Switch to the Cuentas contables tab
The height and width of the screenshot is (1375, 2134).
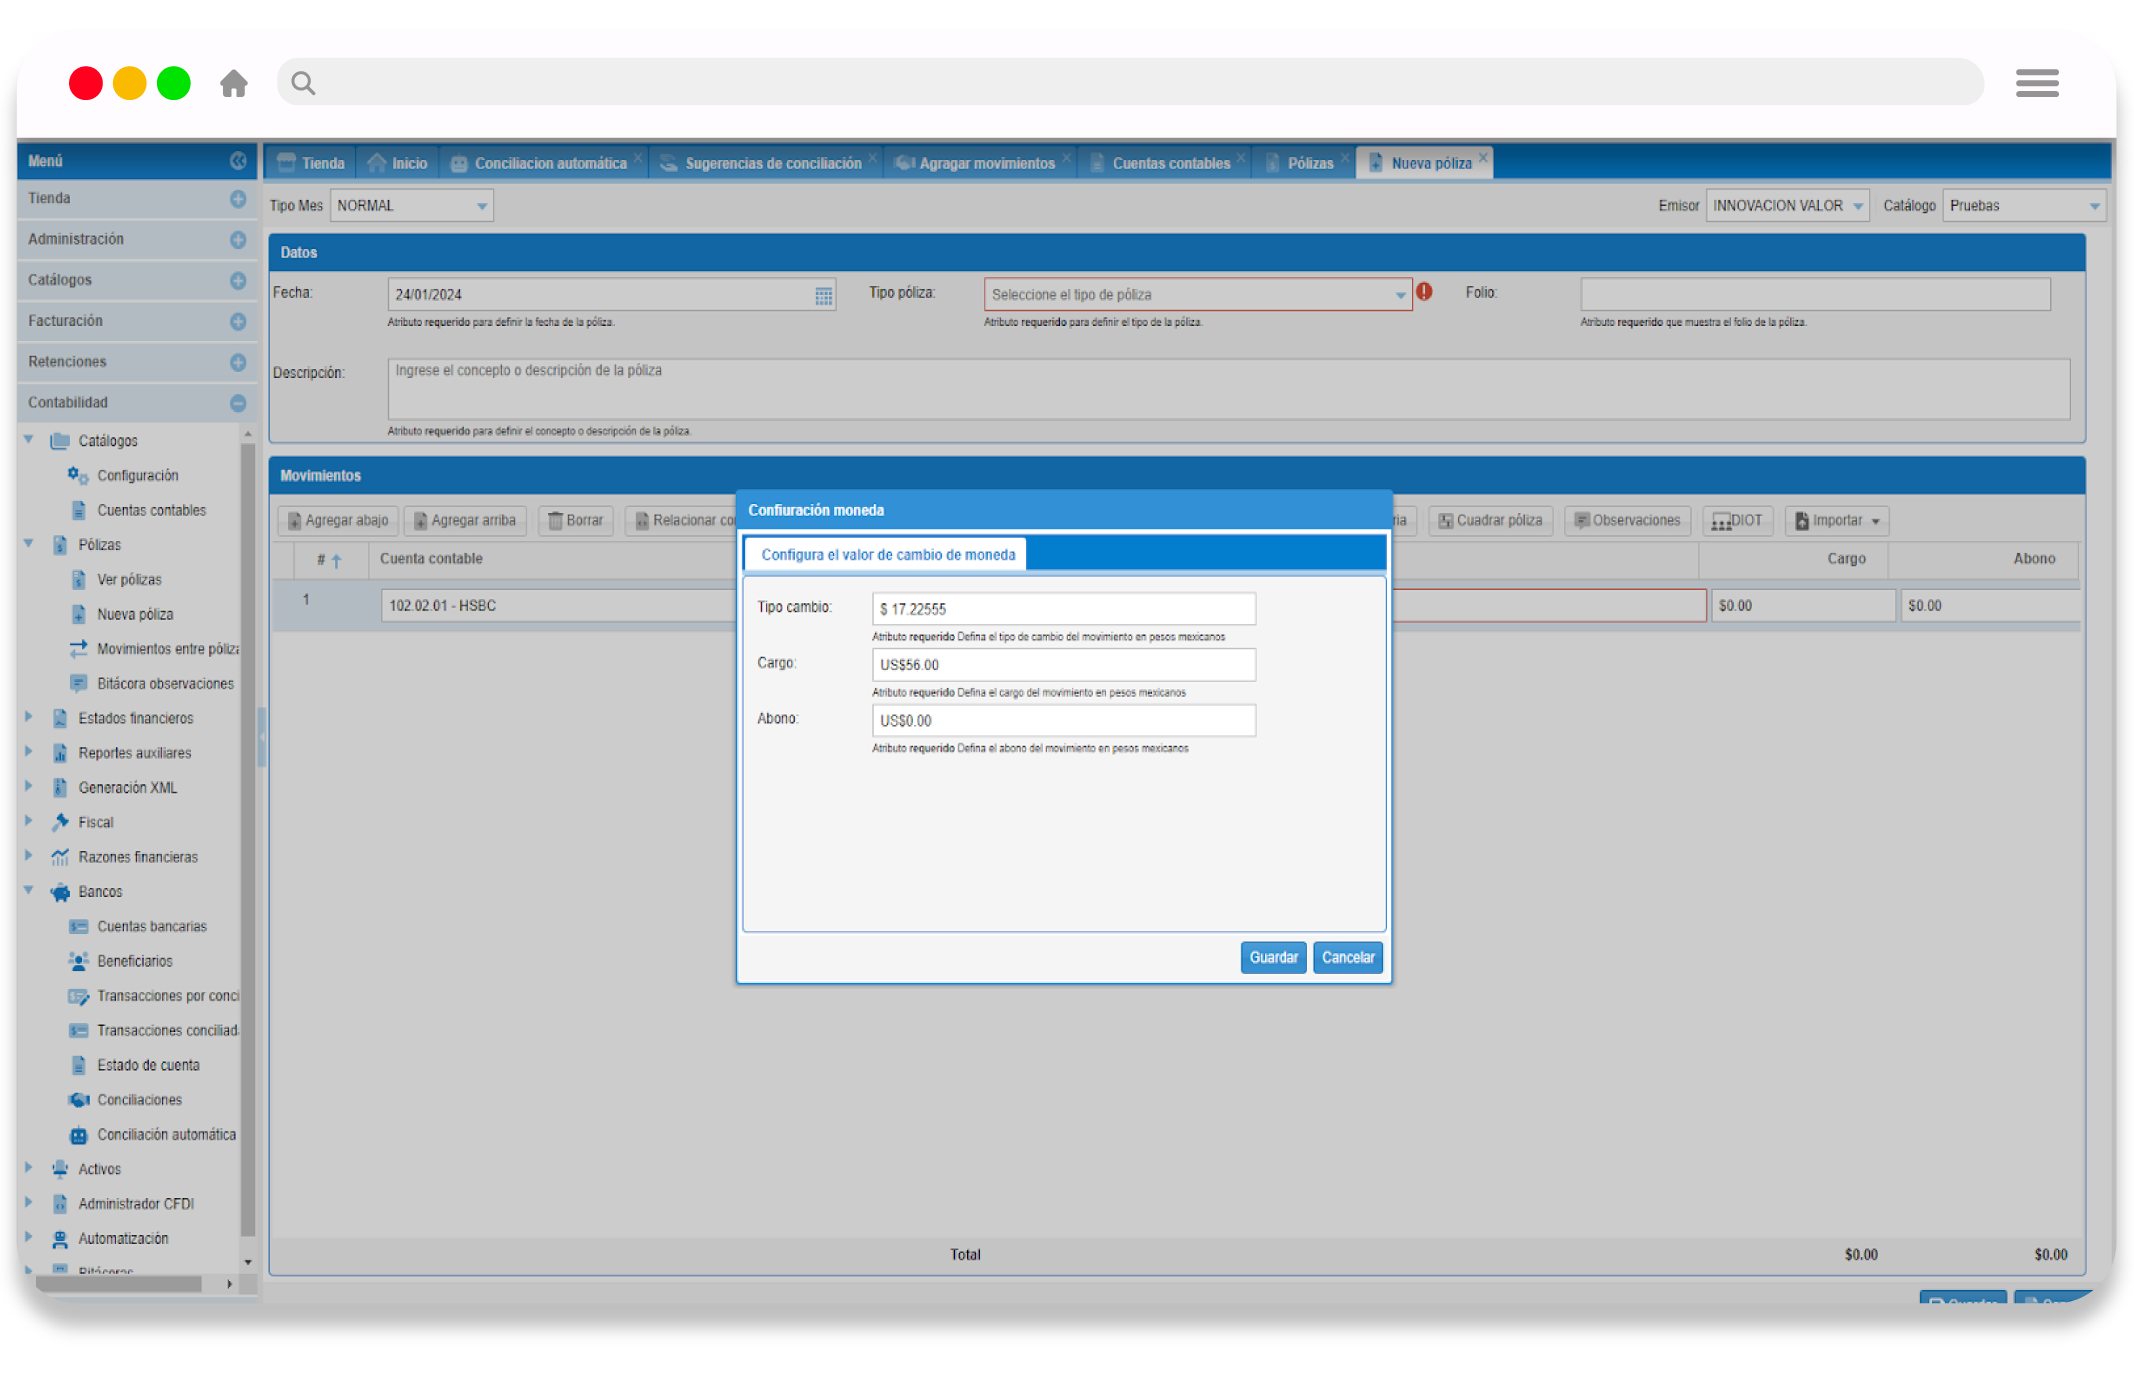1169,163
